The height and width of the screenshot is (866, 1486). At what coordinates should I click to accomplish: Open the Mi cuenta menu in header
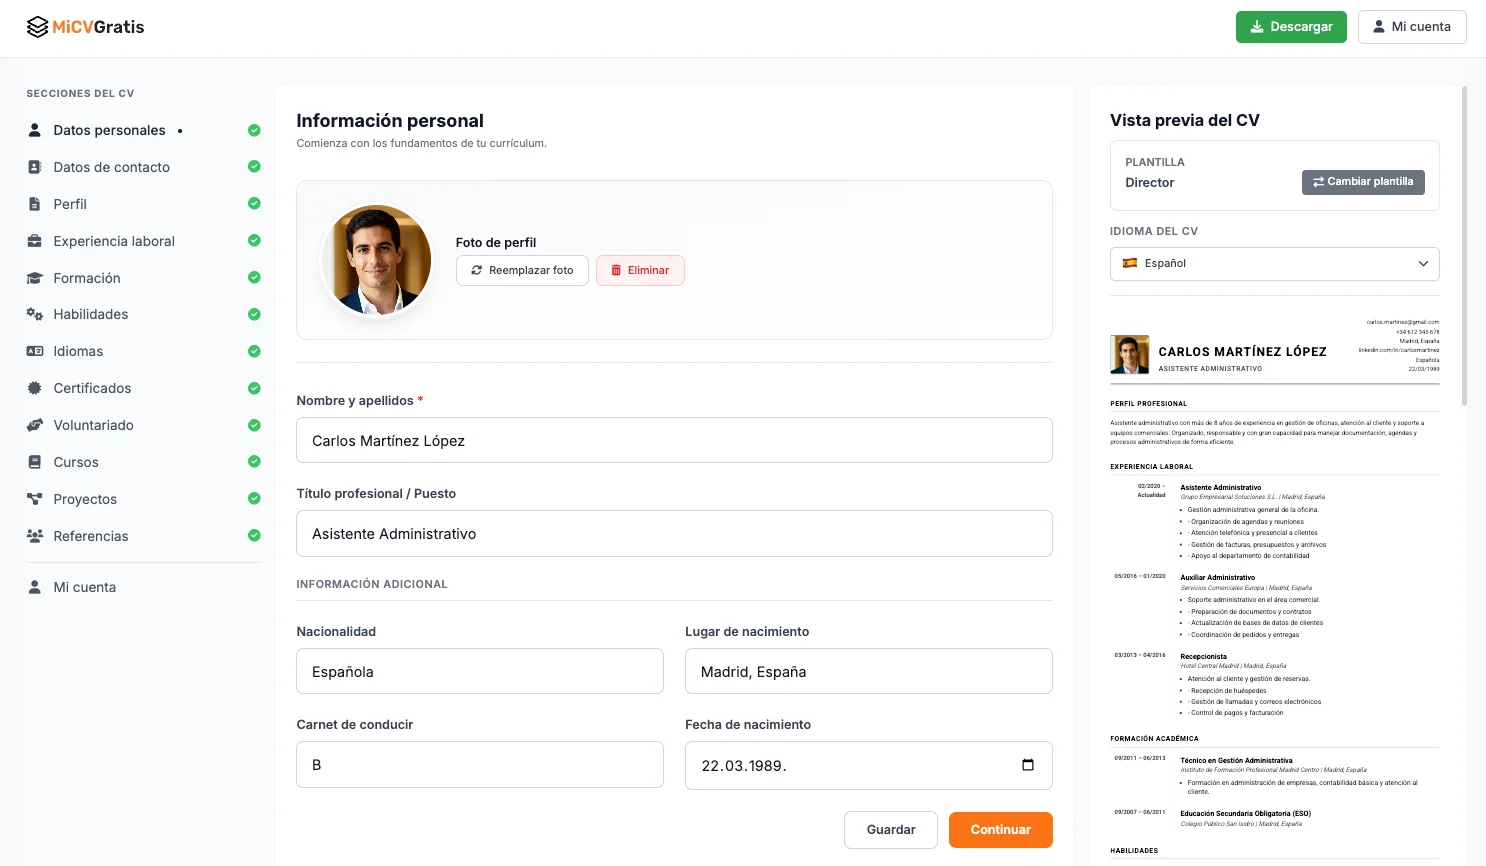(x=1411, y=27)
